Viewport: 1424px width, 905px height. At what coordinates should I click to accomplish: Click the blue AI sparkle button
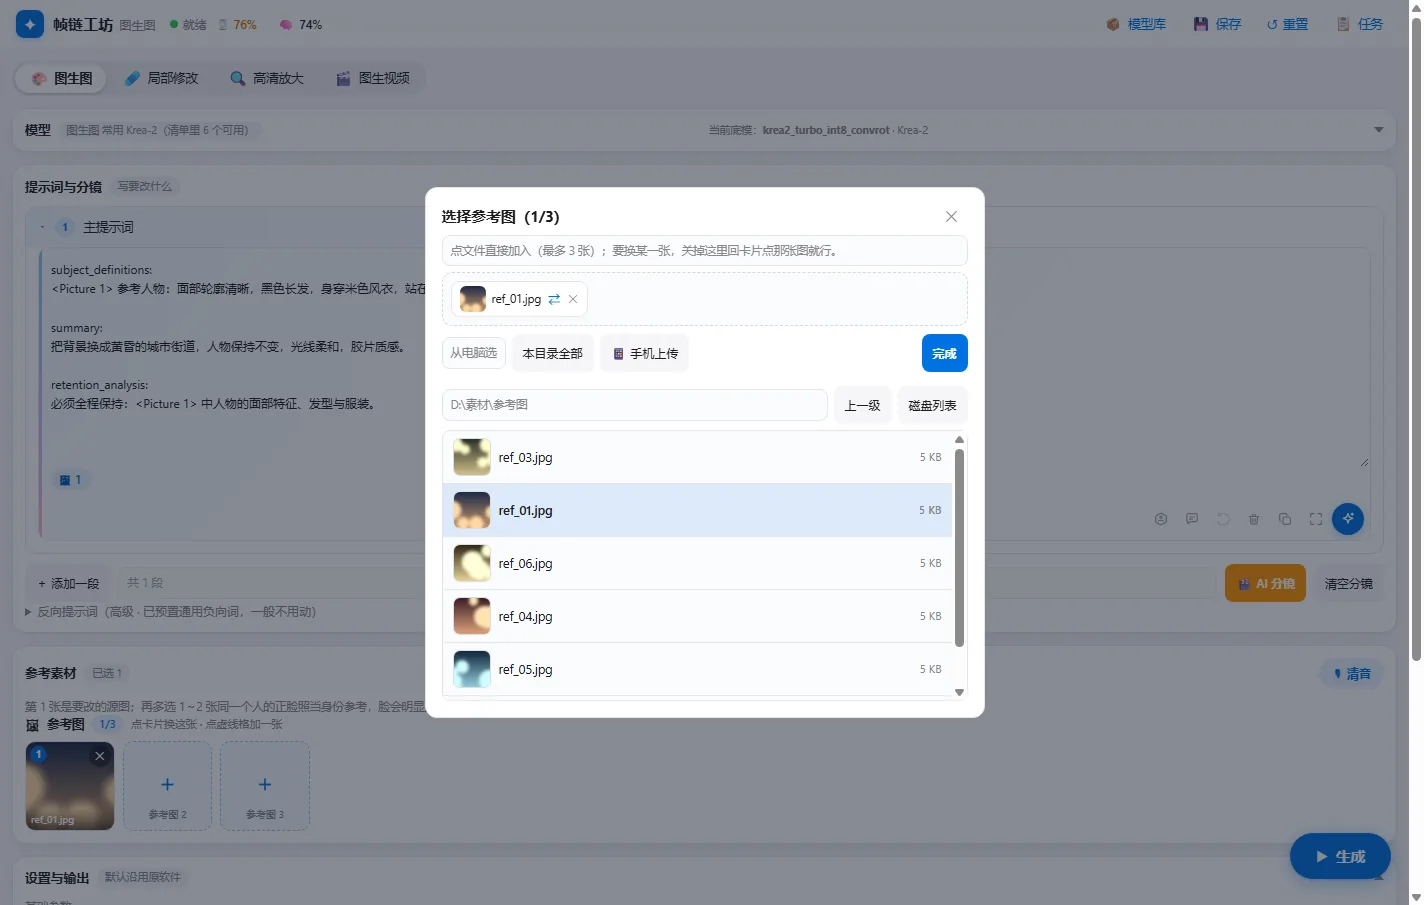coord(1348,518)
